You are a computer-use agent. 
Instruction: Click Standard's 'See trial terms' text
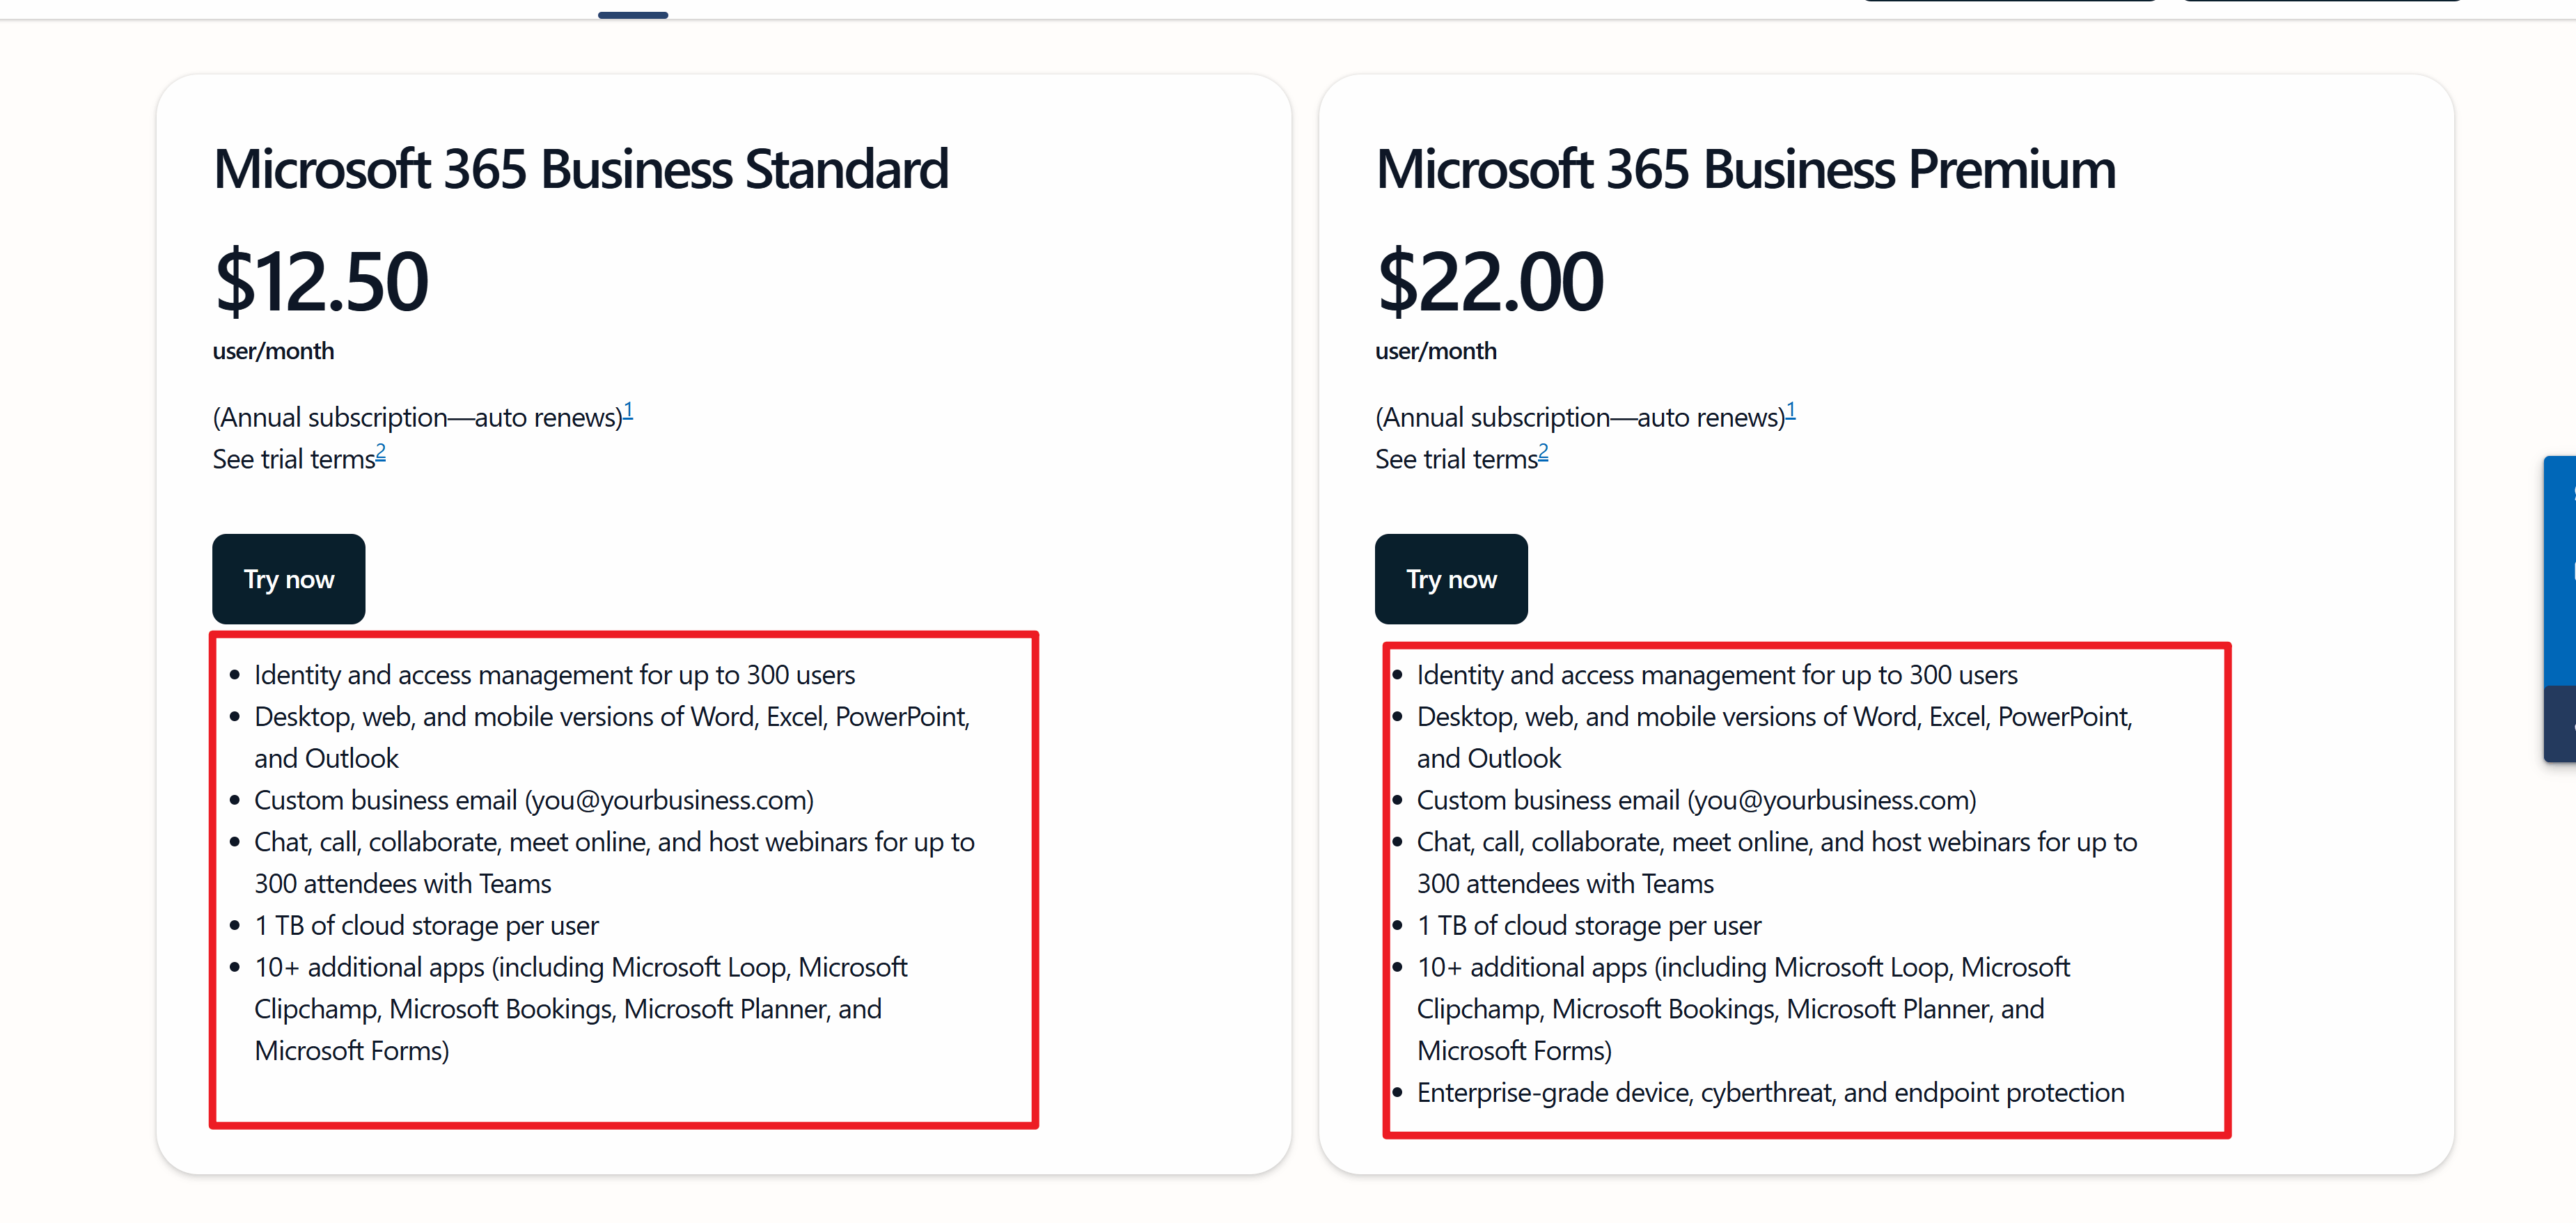[293, 459]
